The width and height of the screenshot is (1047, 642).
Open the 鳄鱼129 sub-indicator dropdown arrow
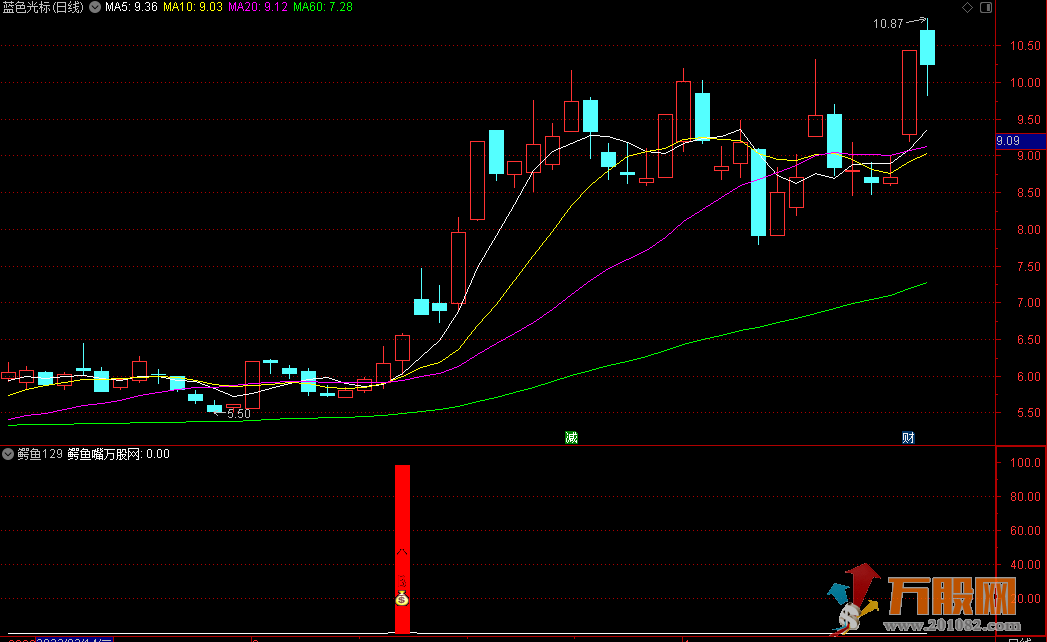coord(8,454)
